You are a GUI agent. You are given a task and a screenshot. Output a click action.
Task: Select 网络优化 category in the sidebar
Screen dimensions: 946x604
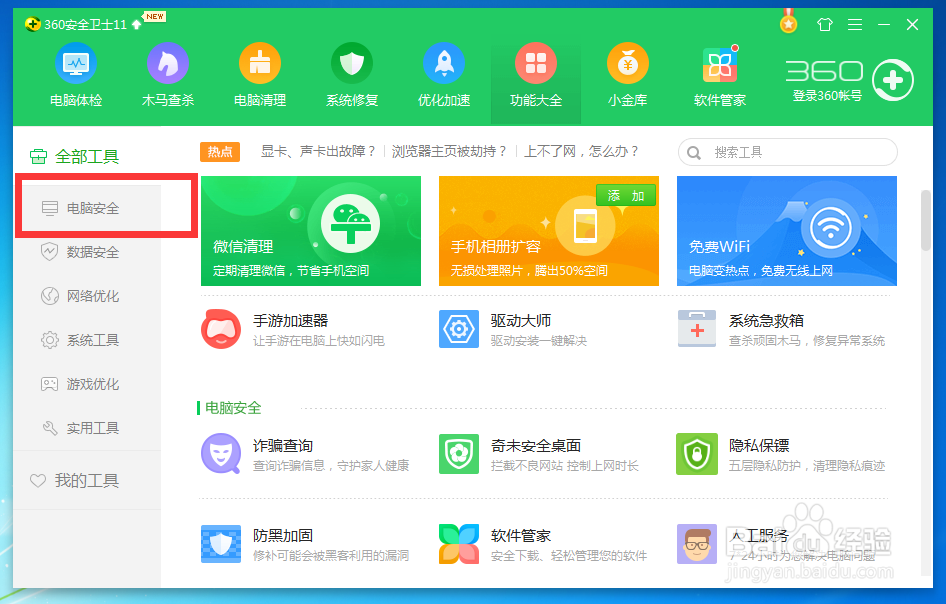[87, 296]
